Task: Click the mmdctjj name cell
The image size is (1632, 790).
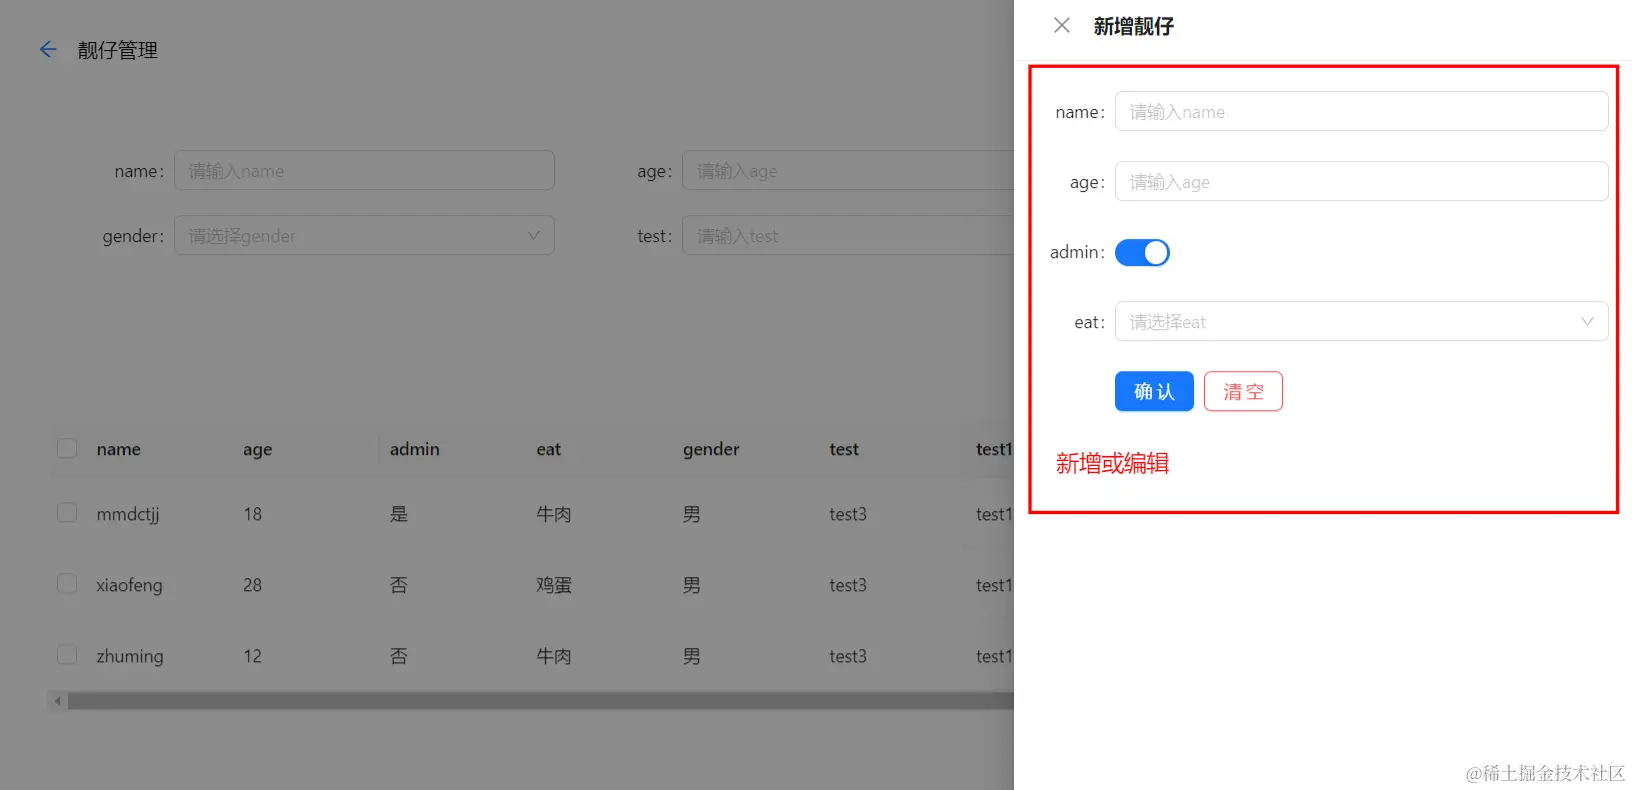Action: pyautogui.click(x=128, y=514)
